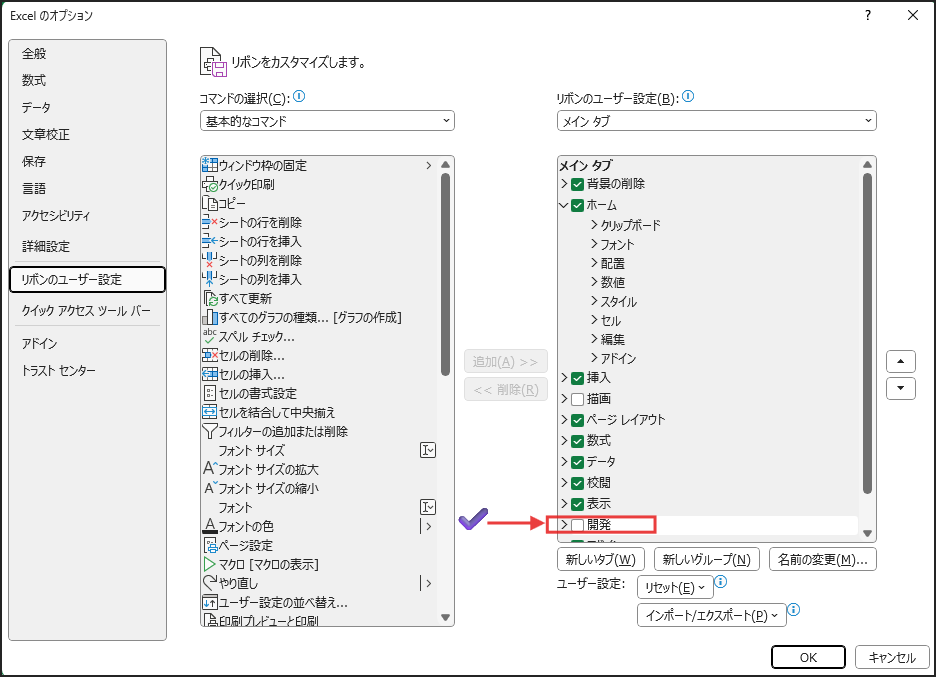The image size is (936, 677).
Task: Click the フィルターの追加または削除 funnel icon
Action: [210, 431]
